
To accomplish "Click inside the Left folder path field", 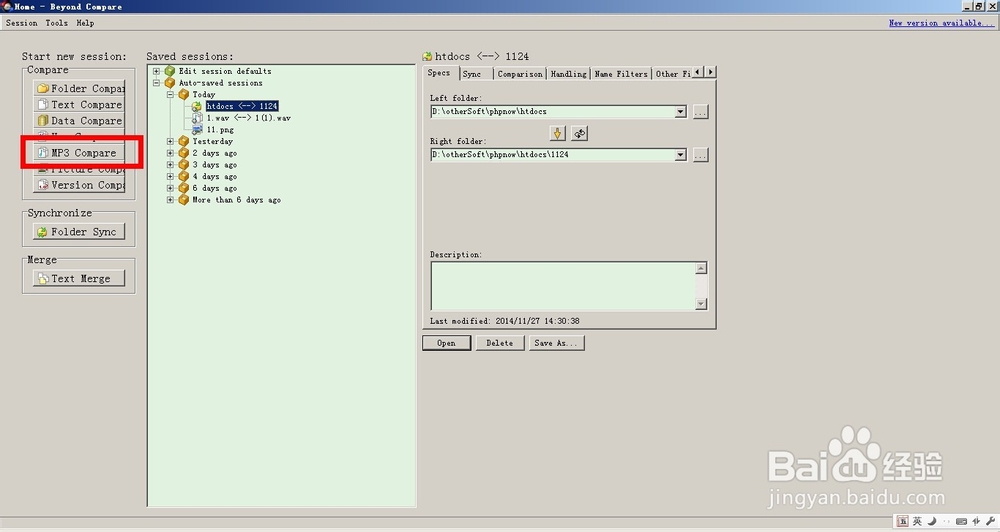I will tap(553, 112).
